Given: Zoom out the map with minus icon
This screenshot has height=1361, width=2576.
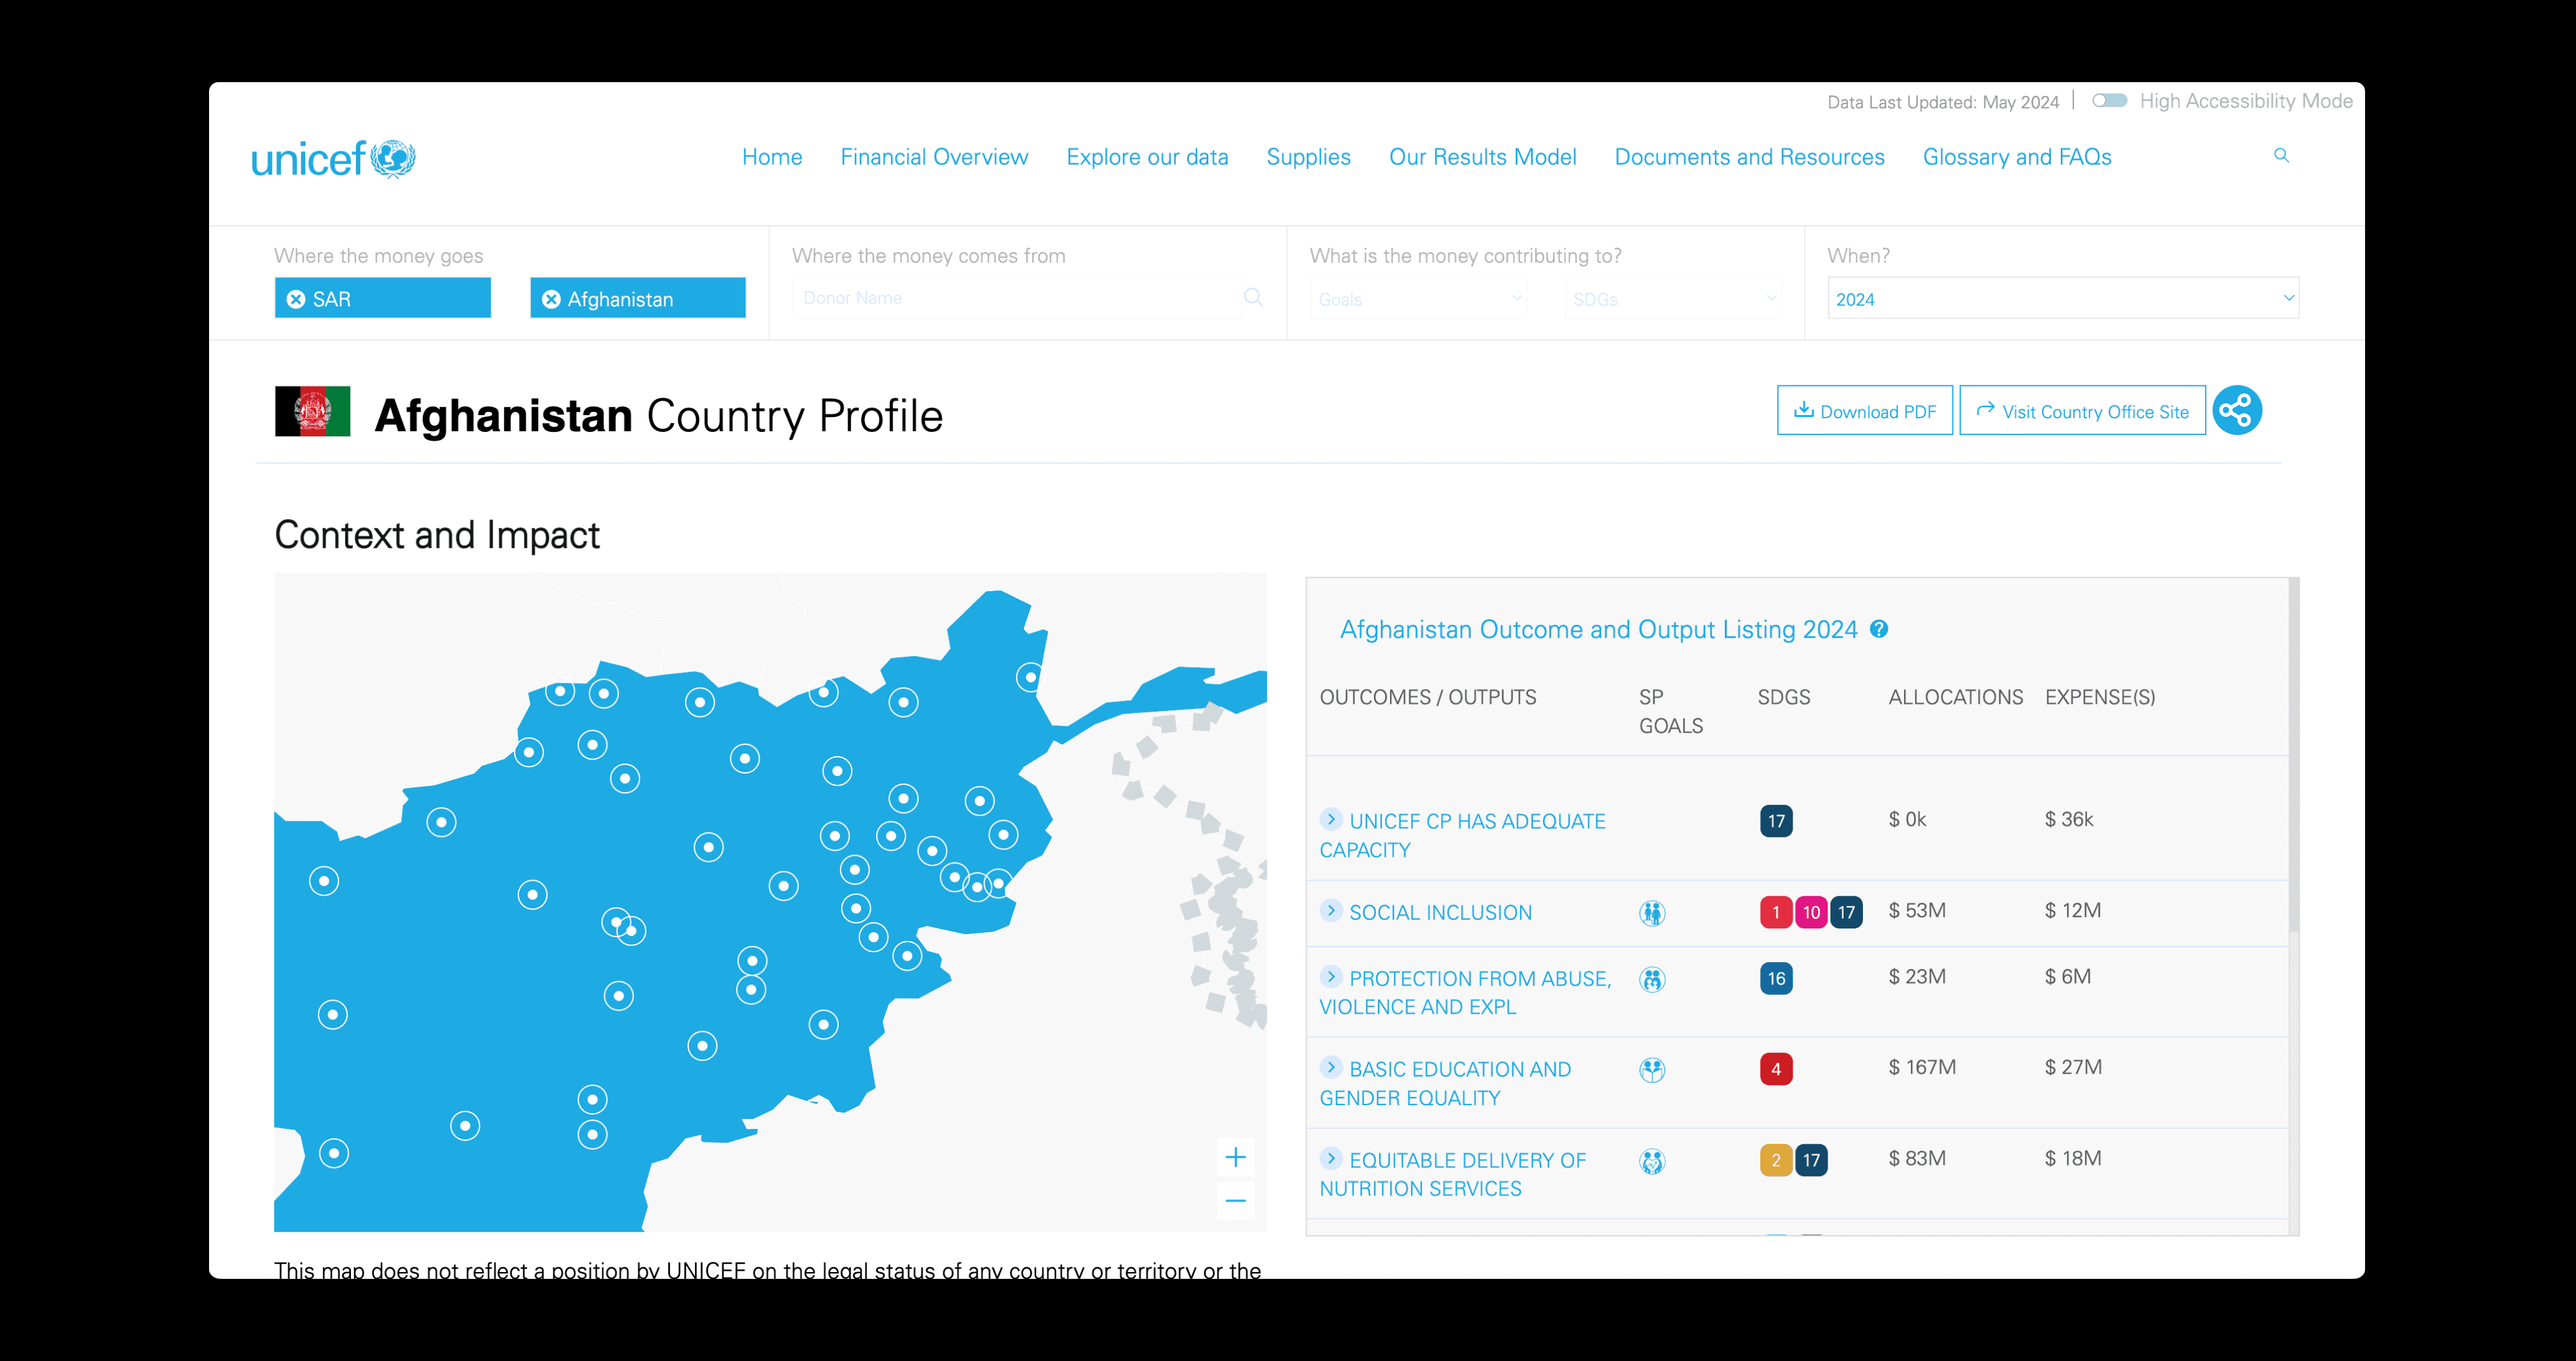Looking at the screenshot, I should point(1236,1200).
